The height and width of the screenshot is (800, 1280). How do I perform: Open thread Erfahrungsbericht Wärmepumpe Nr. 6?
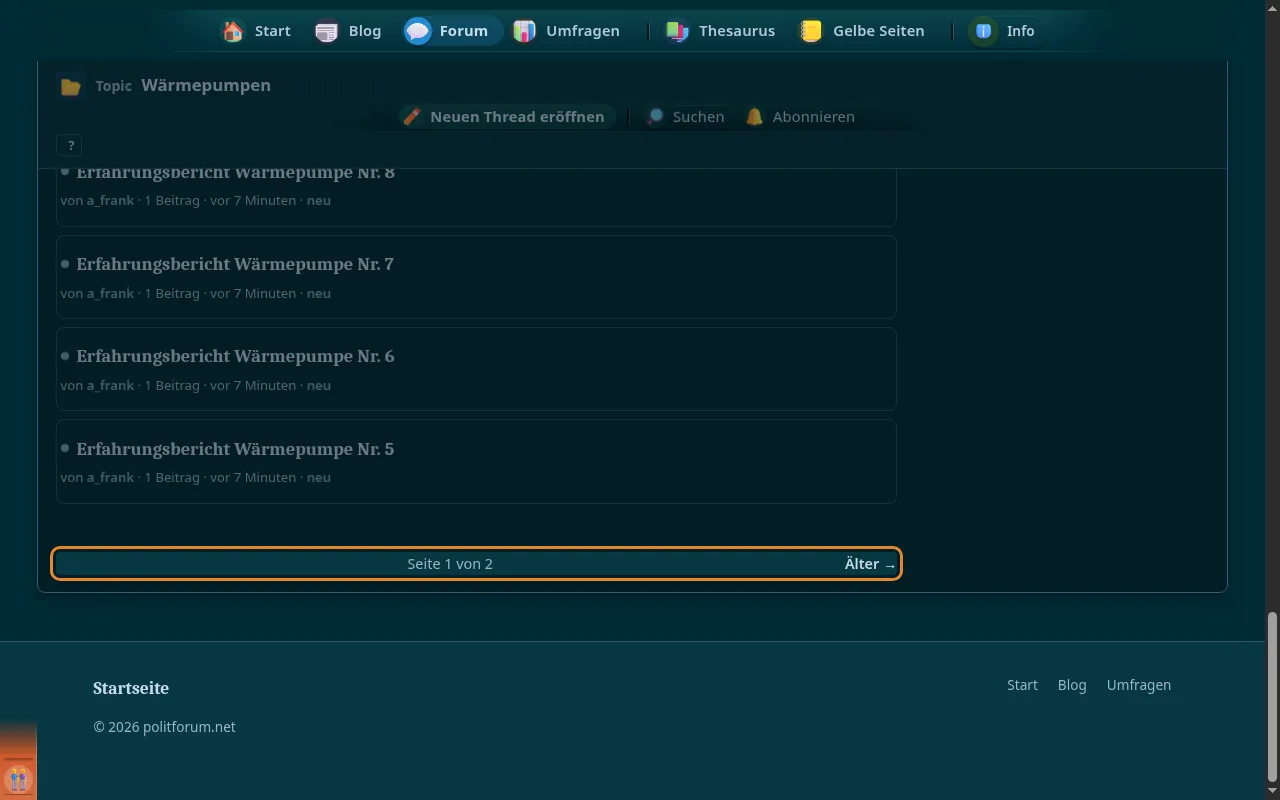(x=235, y=356)
